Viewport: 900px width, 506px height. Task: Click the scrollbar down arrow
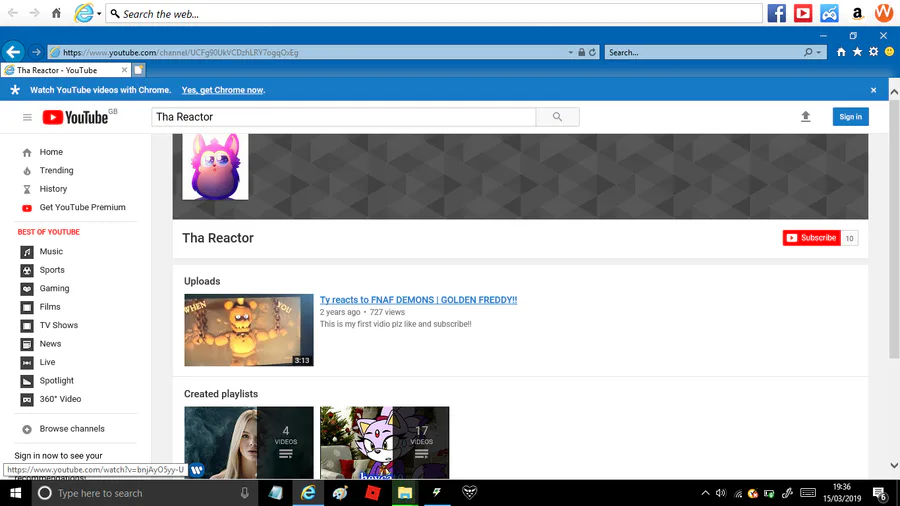point(894,465)
